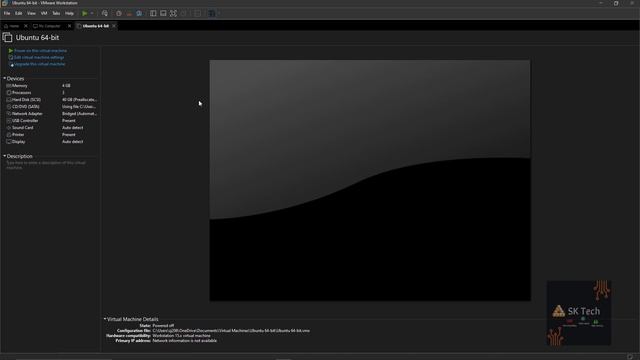Screen dimensions: 640x360
Task: Click the Memory value 4 GB
Action: tap(66, 86)
